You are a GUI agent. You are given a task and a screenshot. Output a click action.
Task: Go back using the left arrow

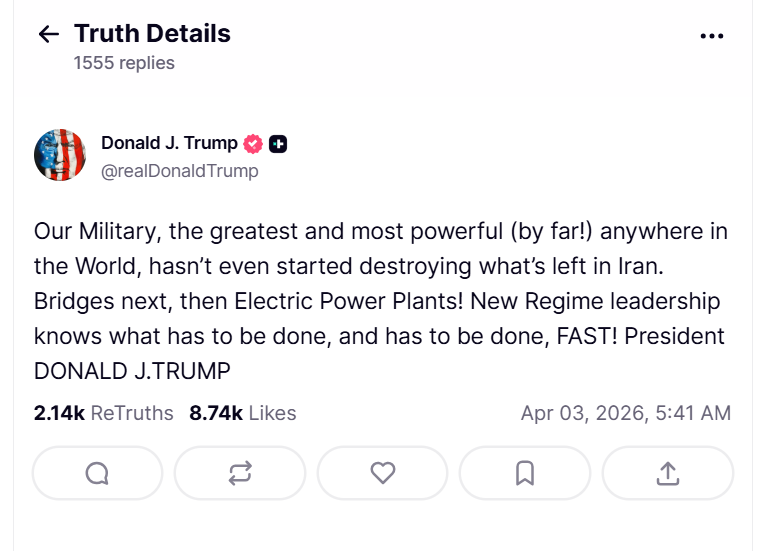coord(49,34)
